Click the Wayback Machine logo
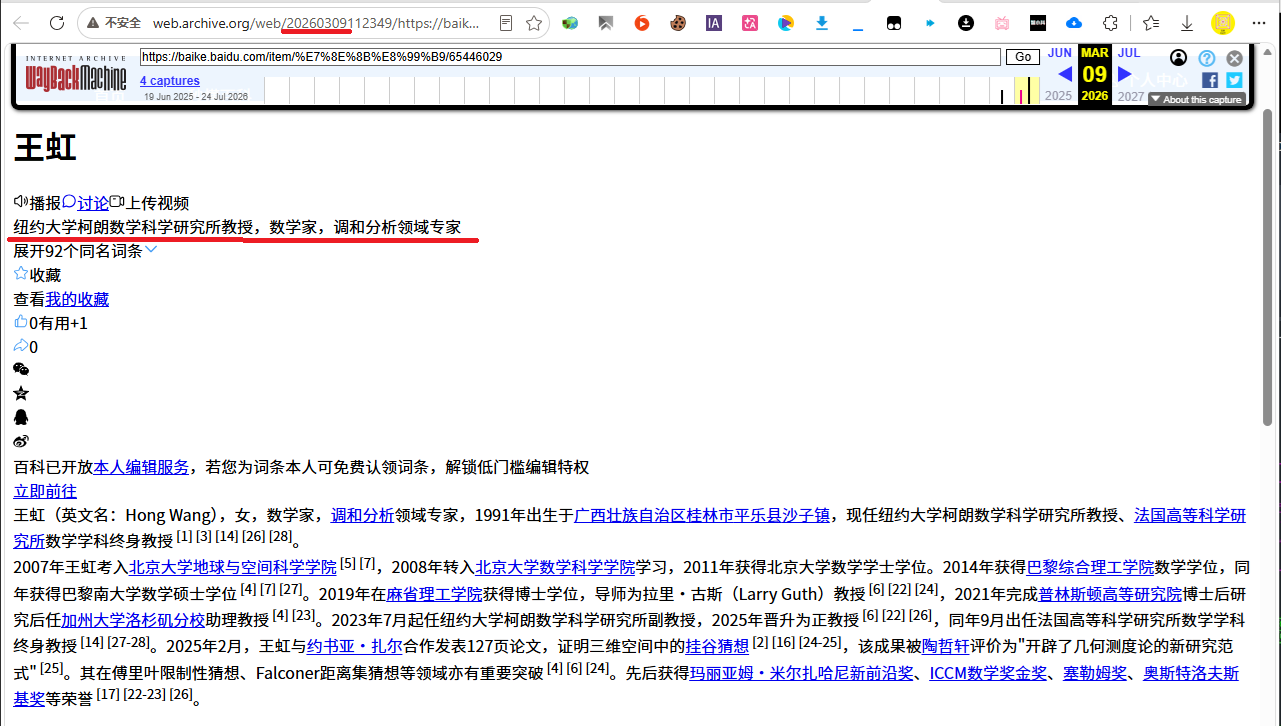Image resolution: width=1281 pixels, height=726 pixels. point(76,75)
